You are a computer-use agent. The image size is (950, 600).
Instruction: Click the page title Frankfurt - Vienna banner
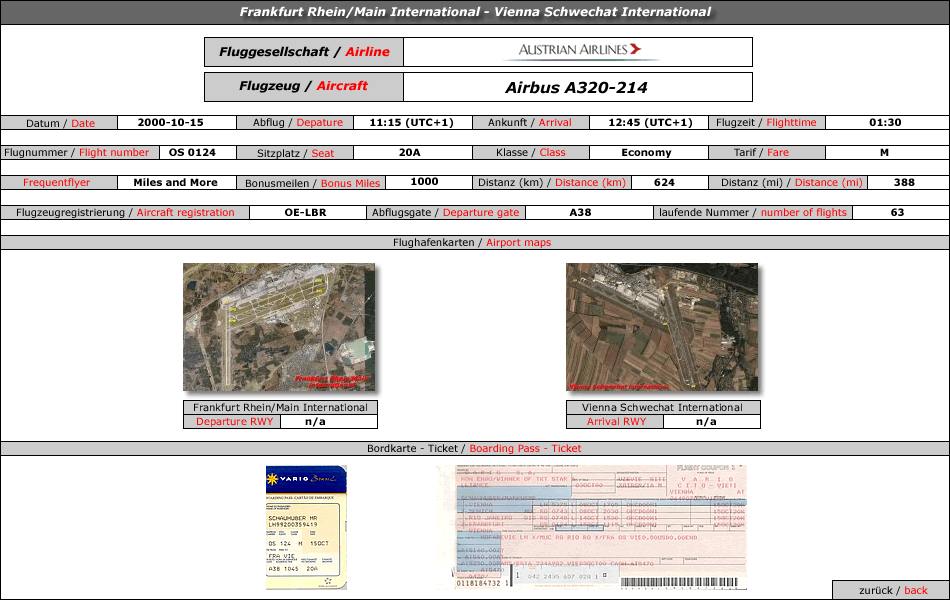click(475, 12)
